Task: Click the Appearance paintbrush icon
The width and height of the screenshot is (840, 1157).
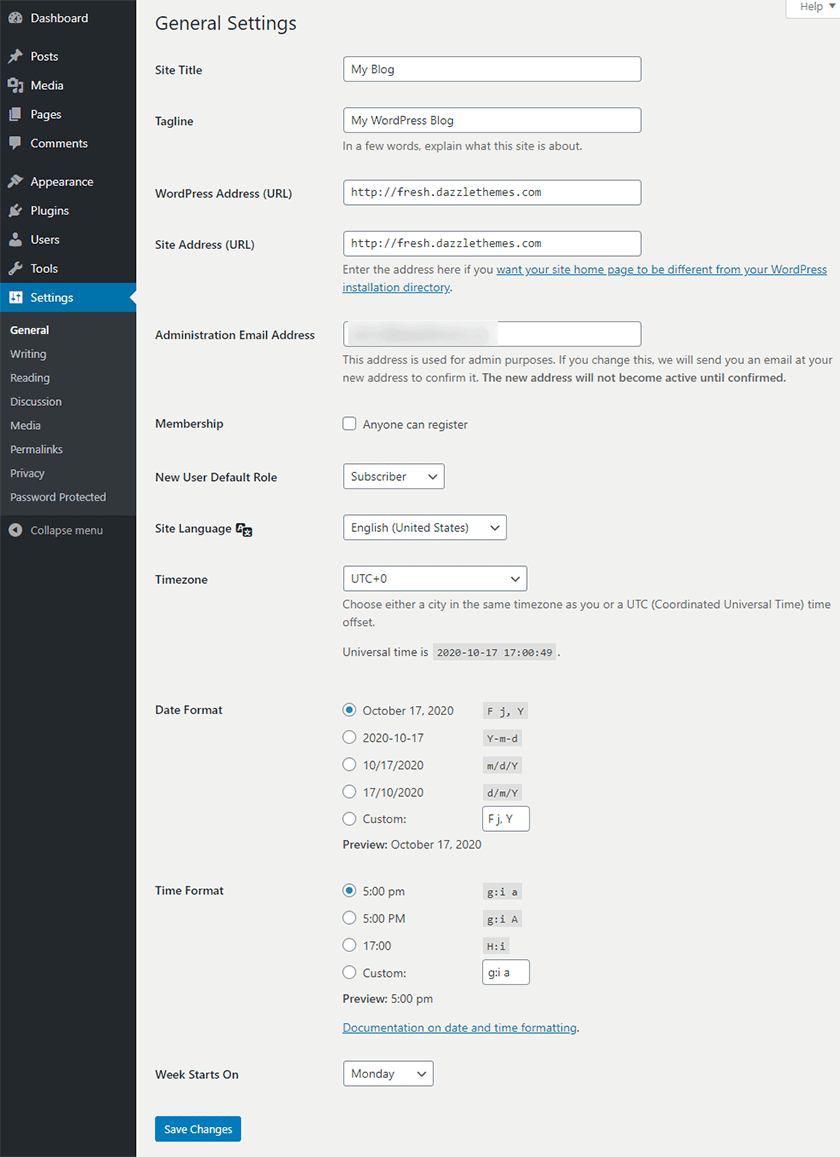Action: pyautogui.click(x=16, y=182)
